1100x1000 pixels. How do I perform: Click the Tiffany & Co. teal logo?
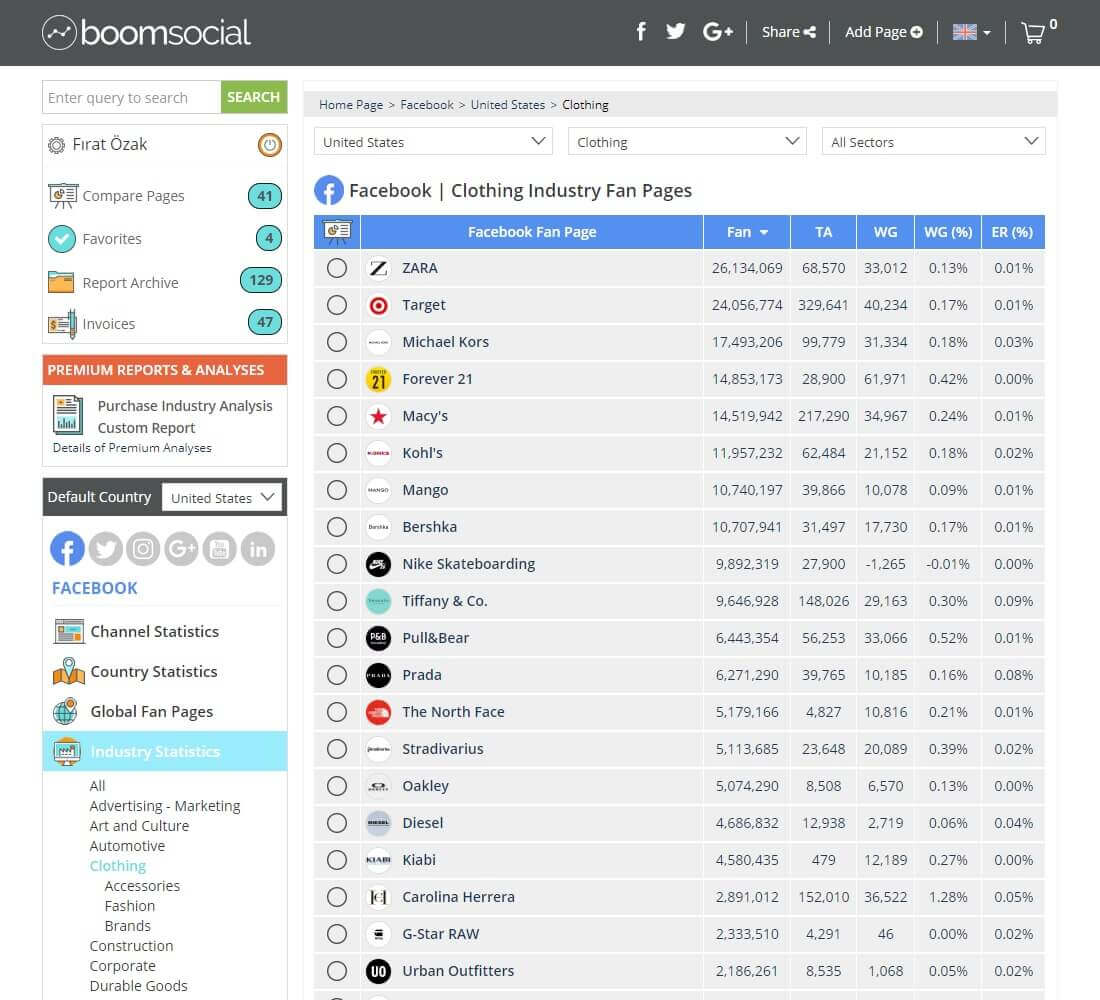[378, 601]
